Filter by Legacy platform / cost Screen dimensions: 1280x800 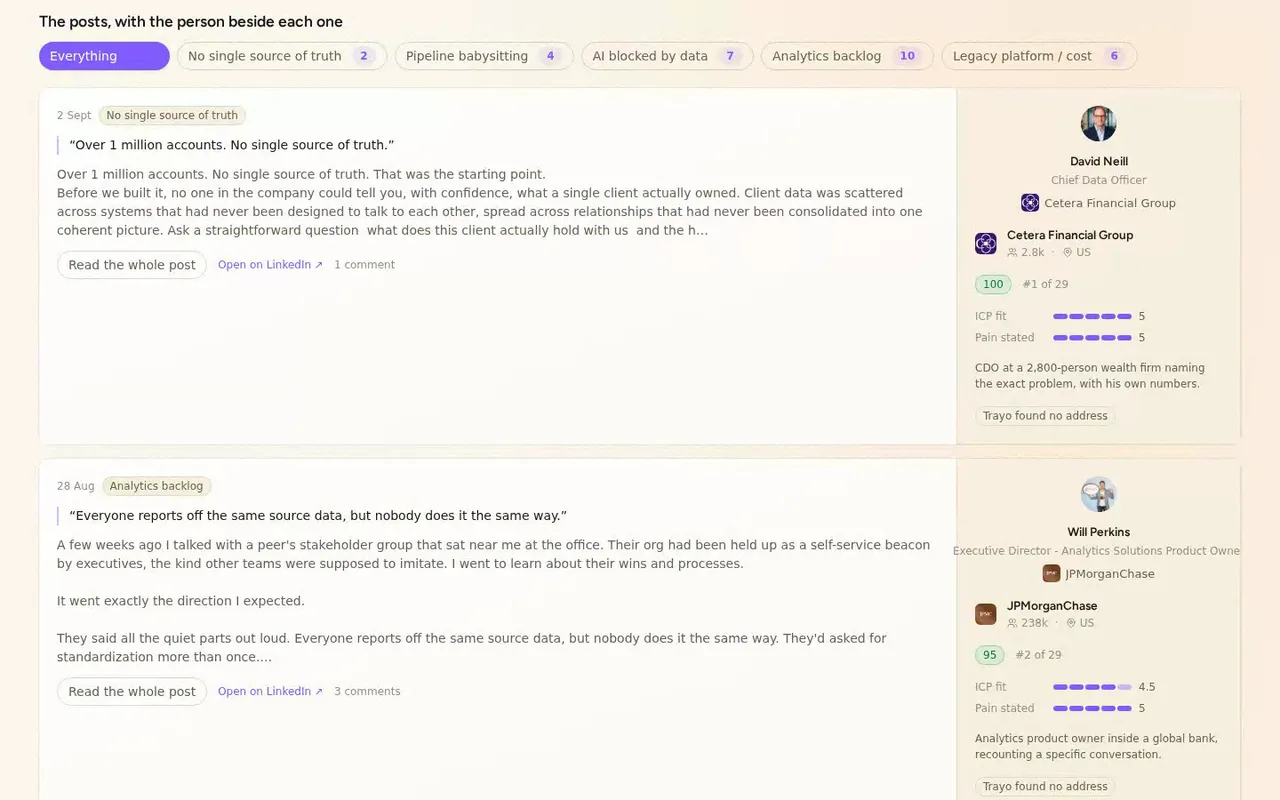(x=1039, y=56)
